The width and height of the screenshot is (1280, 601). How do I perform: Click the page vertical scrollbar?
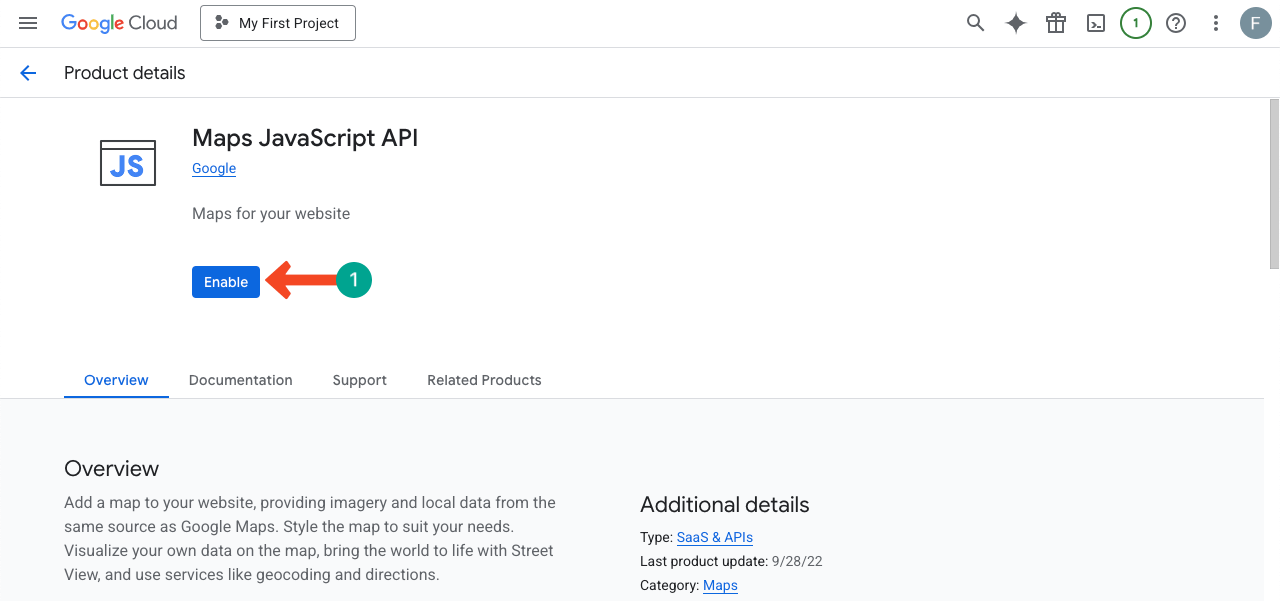click(x=1274, y=184)
